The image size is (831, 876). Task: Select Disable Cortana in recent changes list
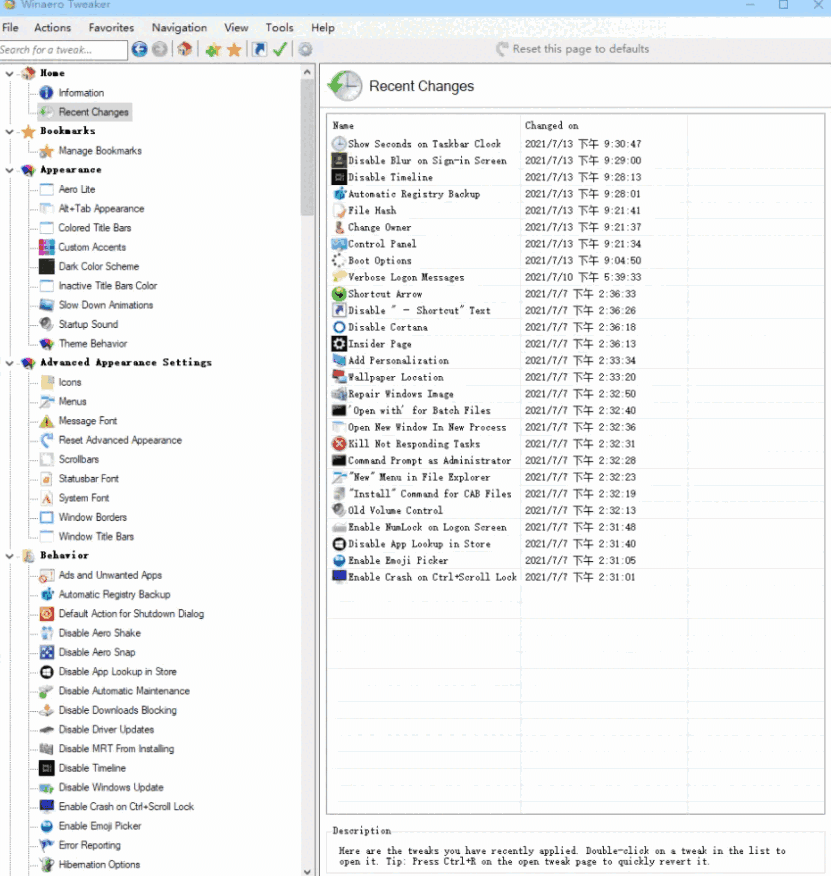pyautogui.click(x=387, y=327)
